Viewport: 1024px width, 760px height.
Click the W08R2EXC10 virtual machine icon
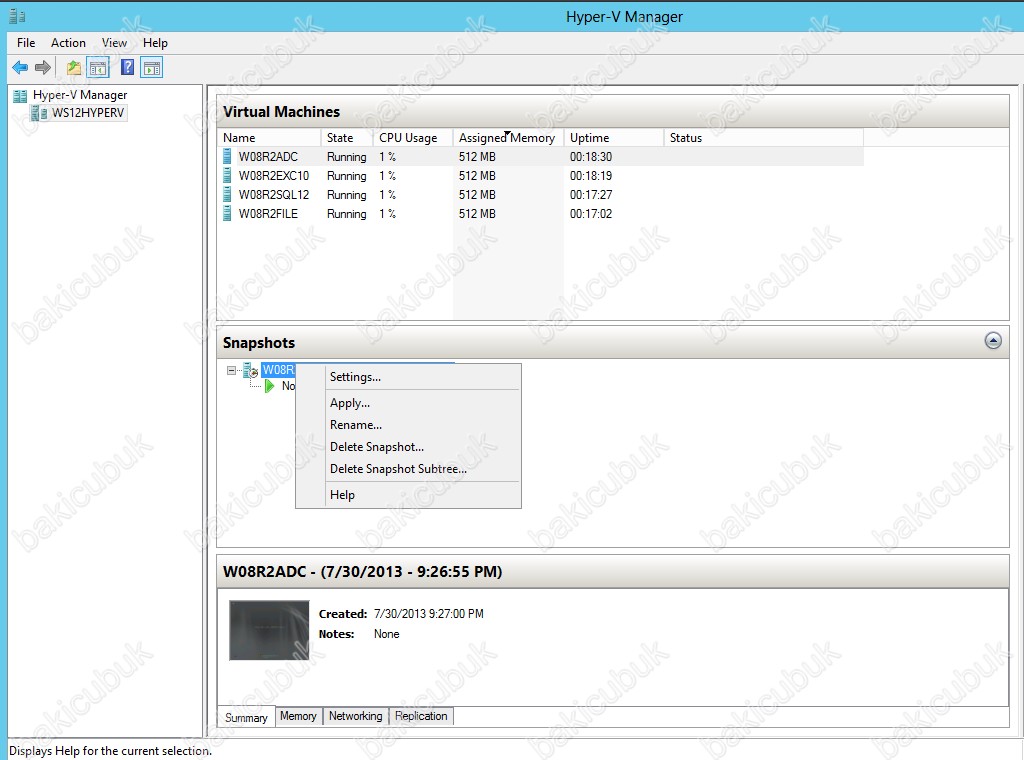click(x=227, y=176)
